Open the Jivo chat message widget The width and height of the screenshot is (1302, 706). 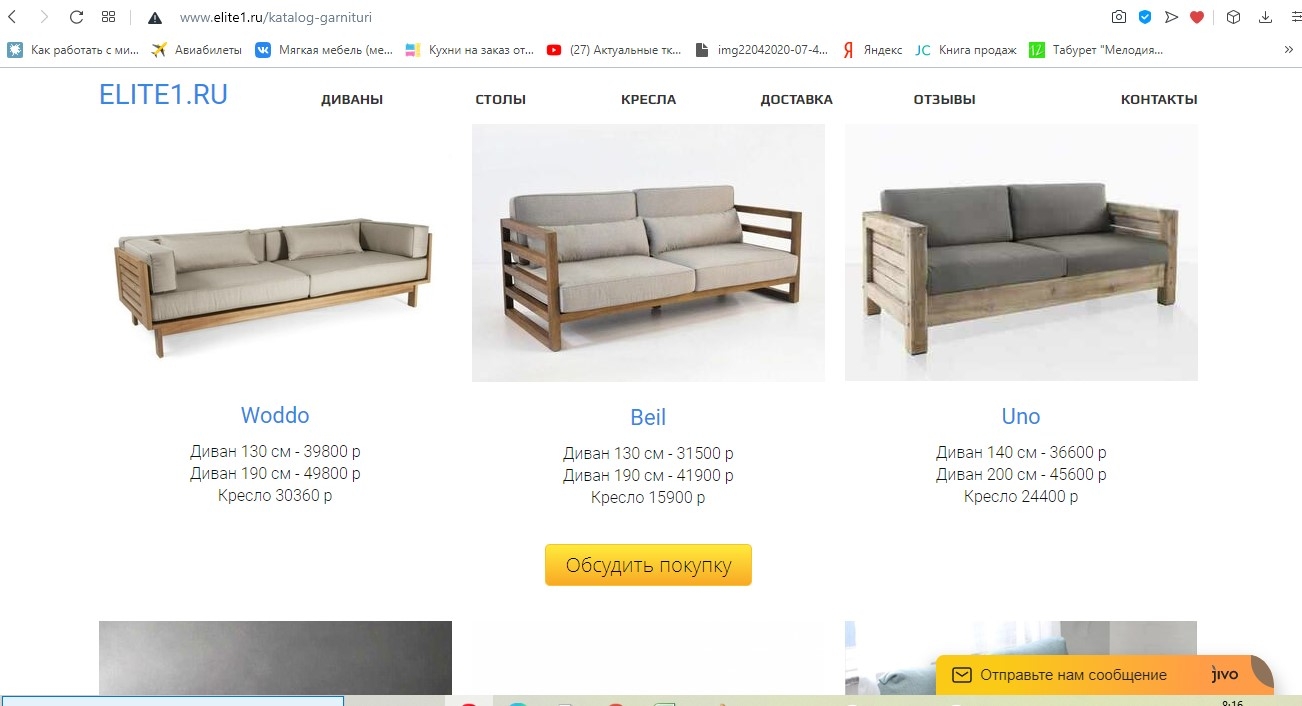[1105, 675]
